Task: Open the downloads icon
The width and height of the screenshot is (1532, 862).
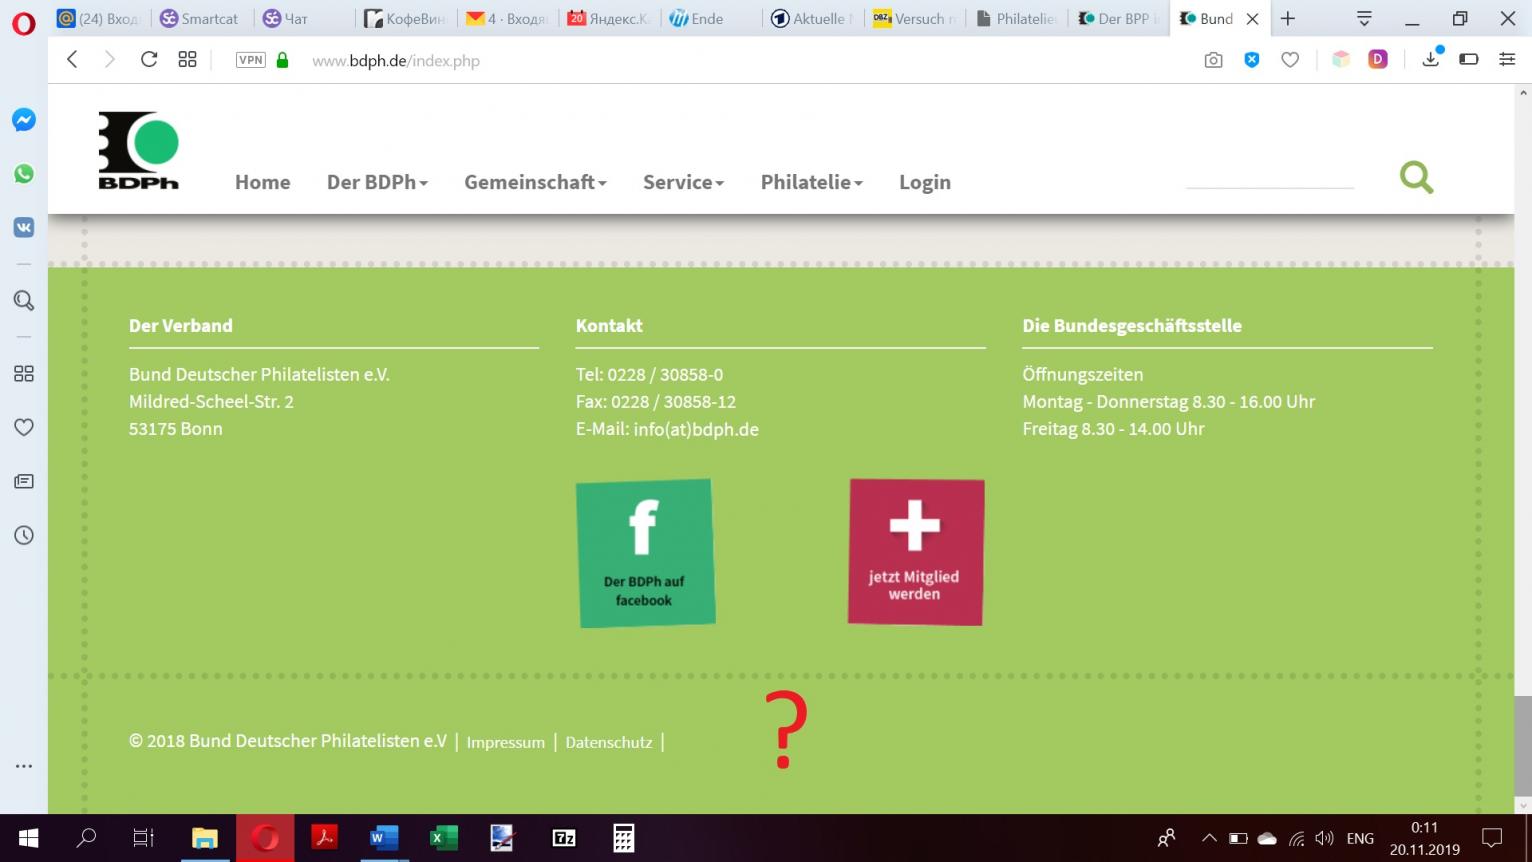Action: tap(1431, 58)
